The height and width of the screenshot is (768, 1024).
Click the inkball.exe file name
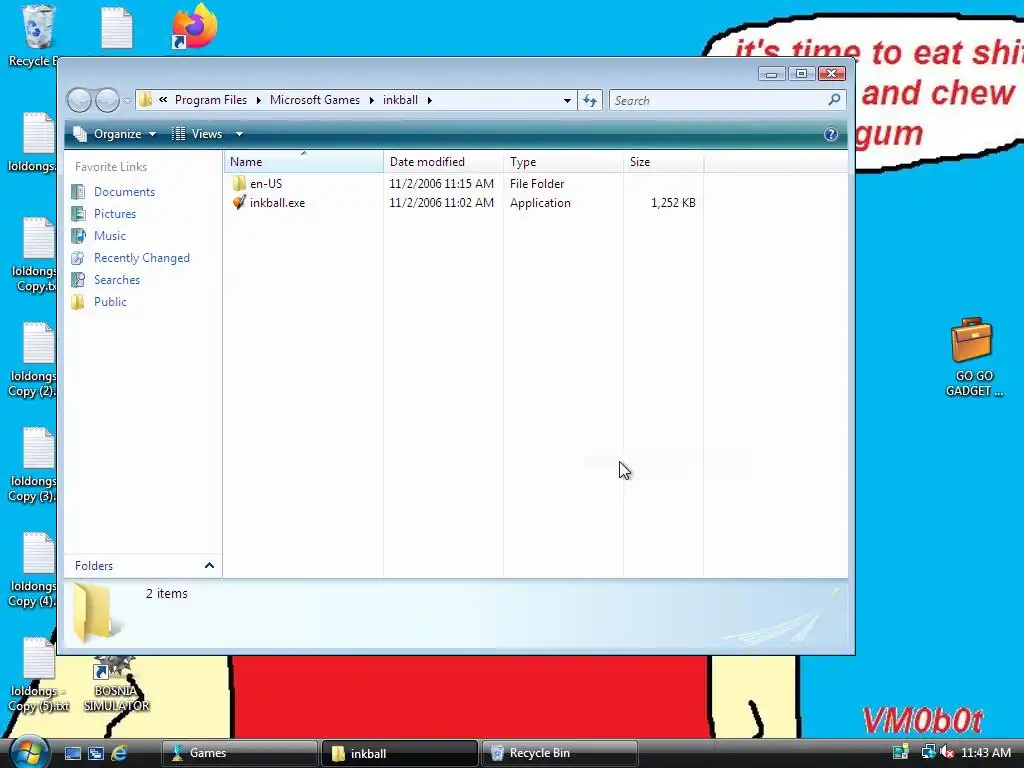278,203
